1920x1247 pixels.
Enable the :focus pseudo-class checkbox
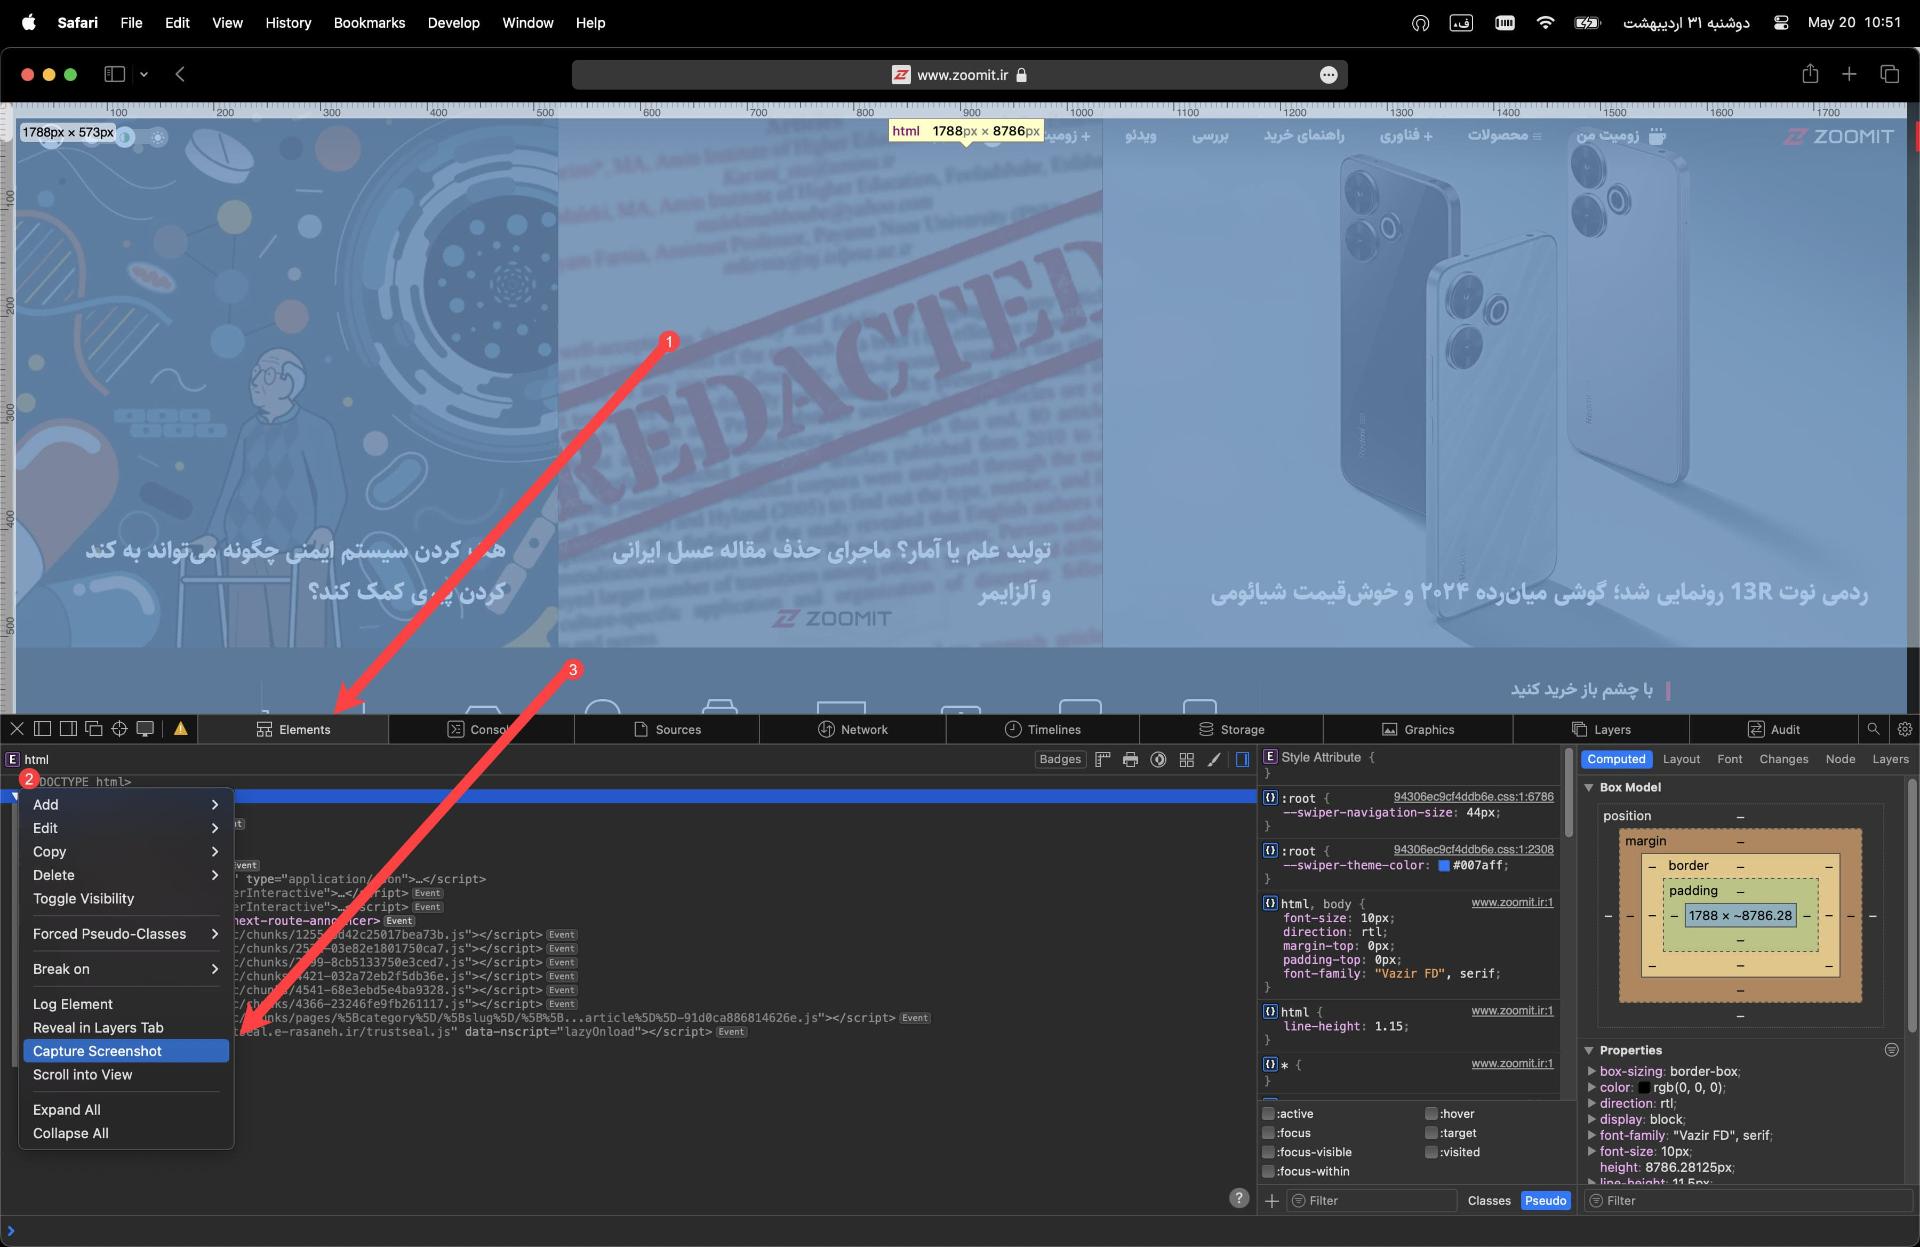(1269, 1133)
